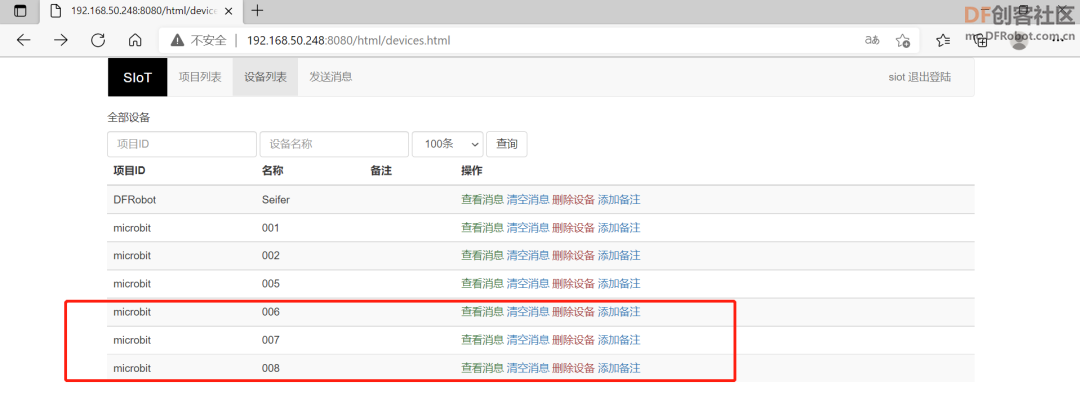The height and width of the screenshot is (395, 1080).
Task: Click device name 007 cell
Action: click(271, 340)
